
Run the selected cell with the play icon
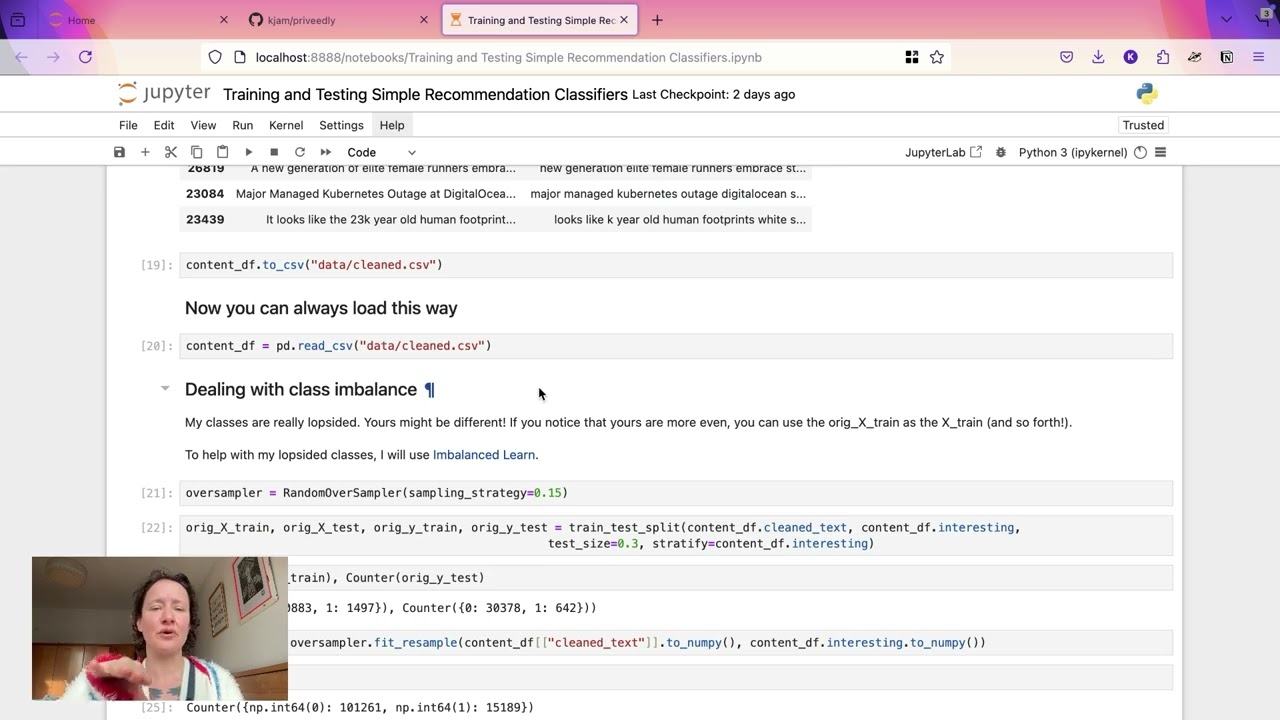pyautogui.click(x=248, y=152)
